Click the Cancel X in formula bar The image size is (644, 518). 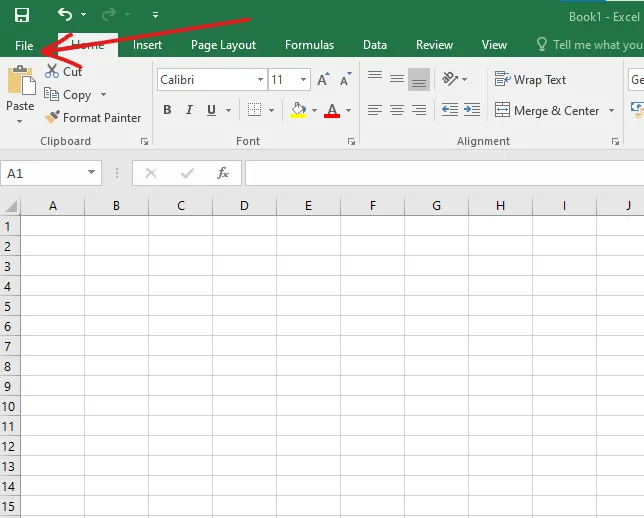pos(151,173)
